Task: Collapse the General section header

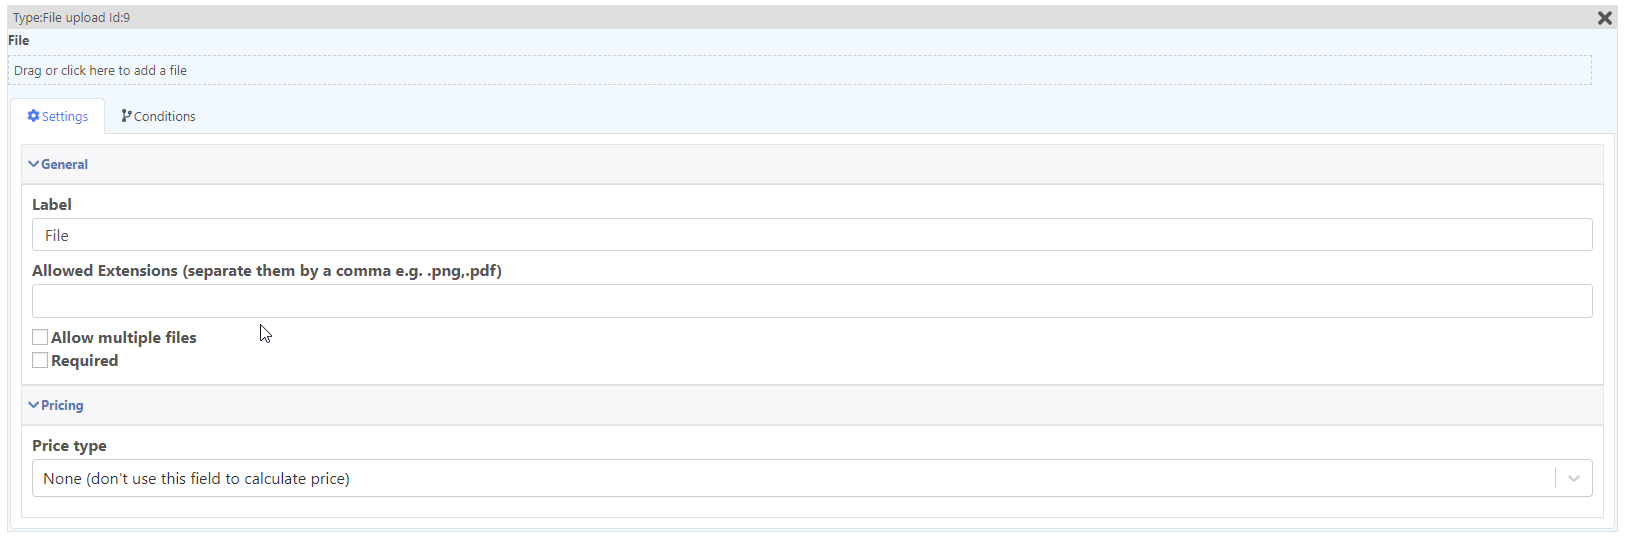Action: 812,164
